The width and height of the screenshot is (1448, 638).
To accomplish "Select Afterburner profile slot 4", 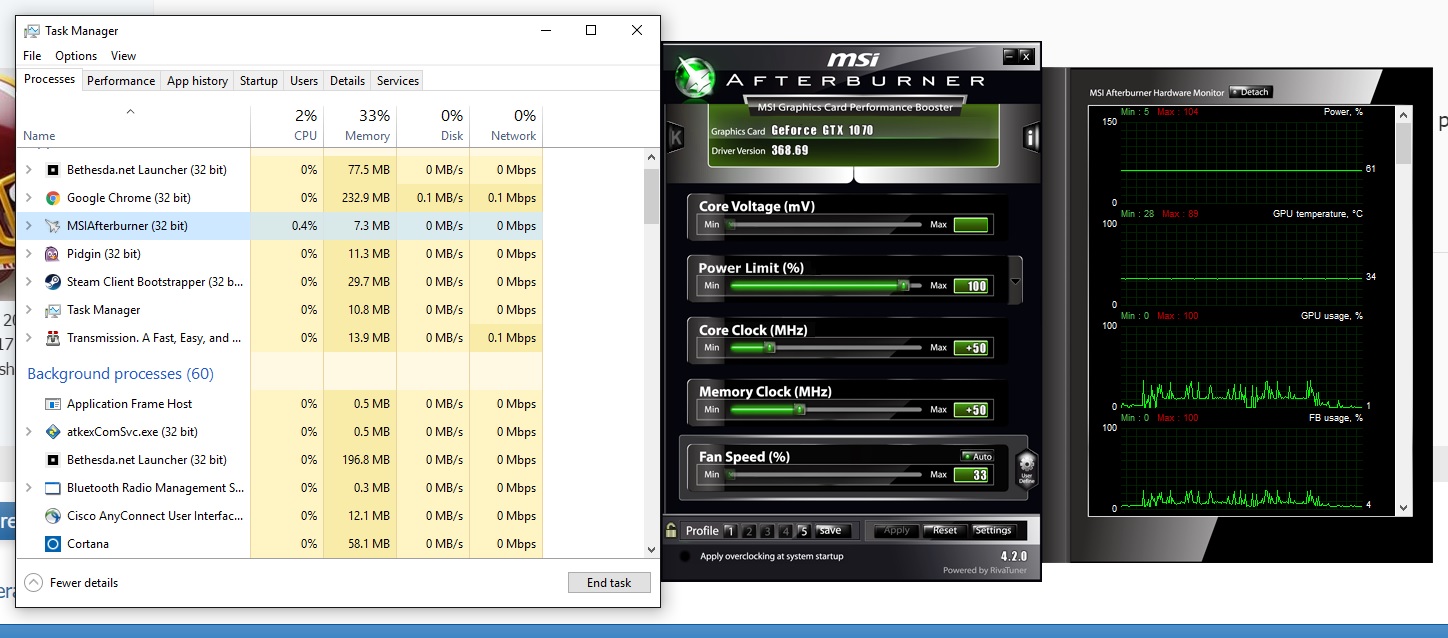I will [x=784, y=531].
